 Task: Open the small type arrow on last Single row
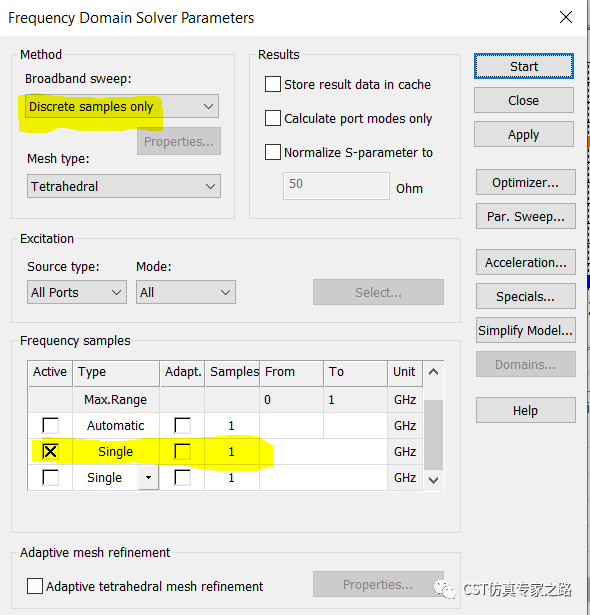148,477
